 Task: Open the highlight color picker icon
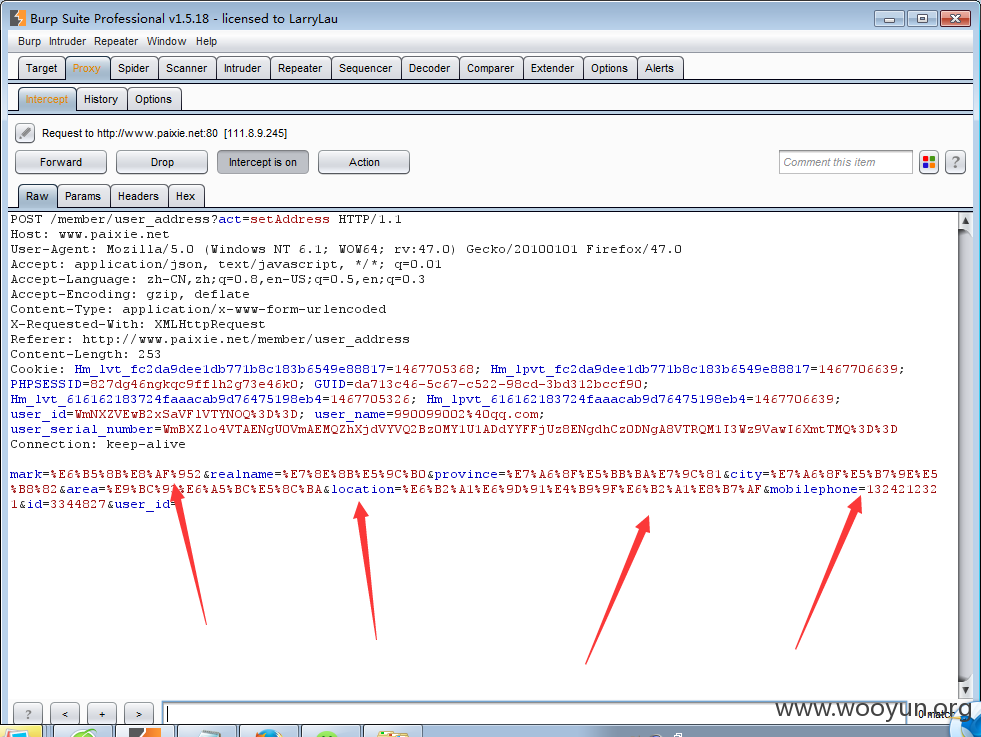point(928,162)
